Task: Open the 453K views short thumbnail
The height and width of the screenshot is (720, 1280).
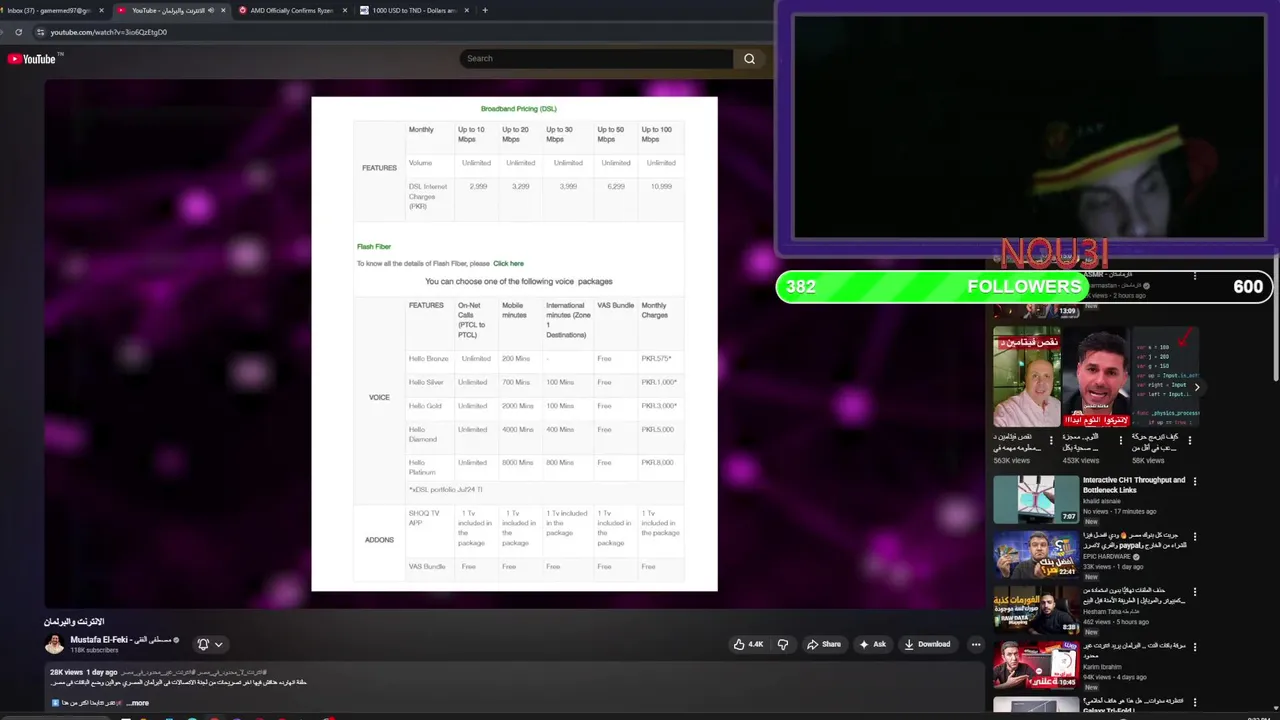Action: click(1095, 376)
